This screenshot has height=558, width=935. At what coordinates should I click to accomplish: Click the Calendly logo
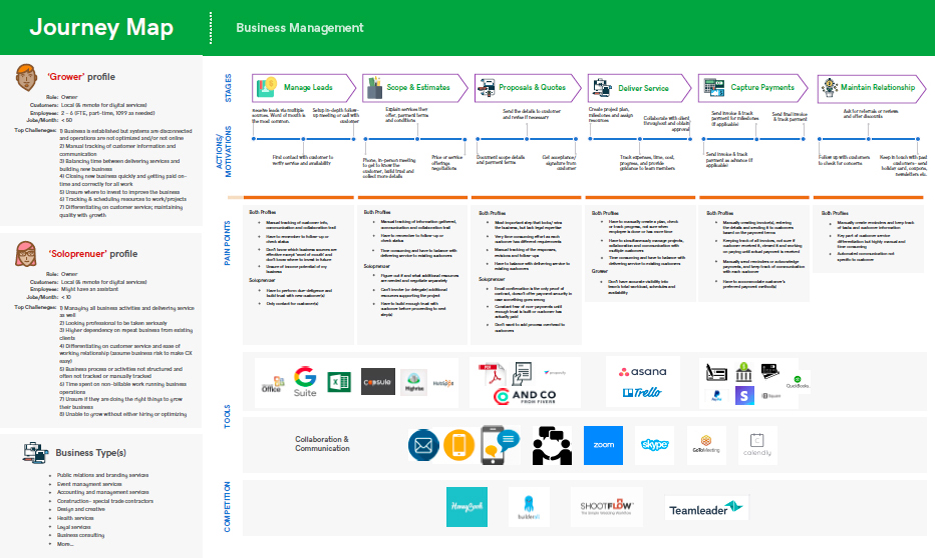tap(757, 445)
